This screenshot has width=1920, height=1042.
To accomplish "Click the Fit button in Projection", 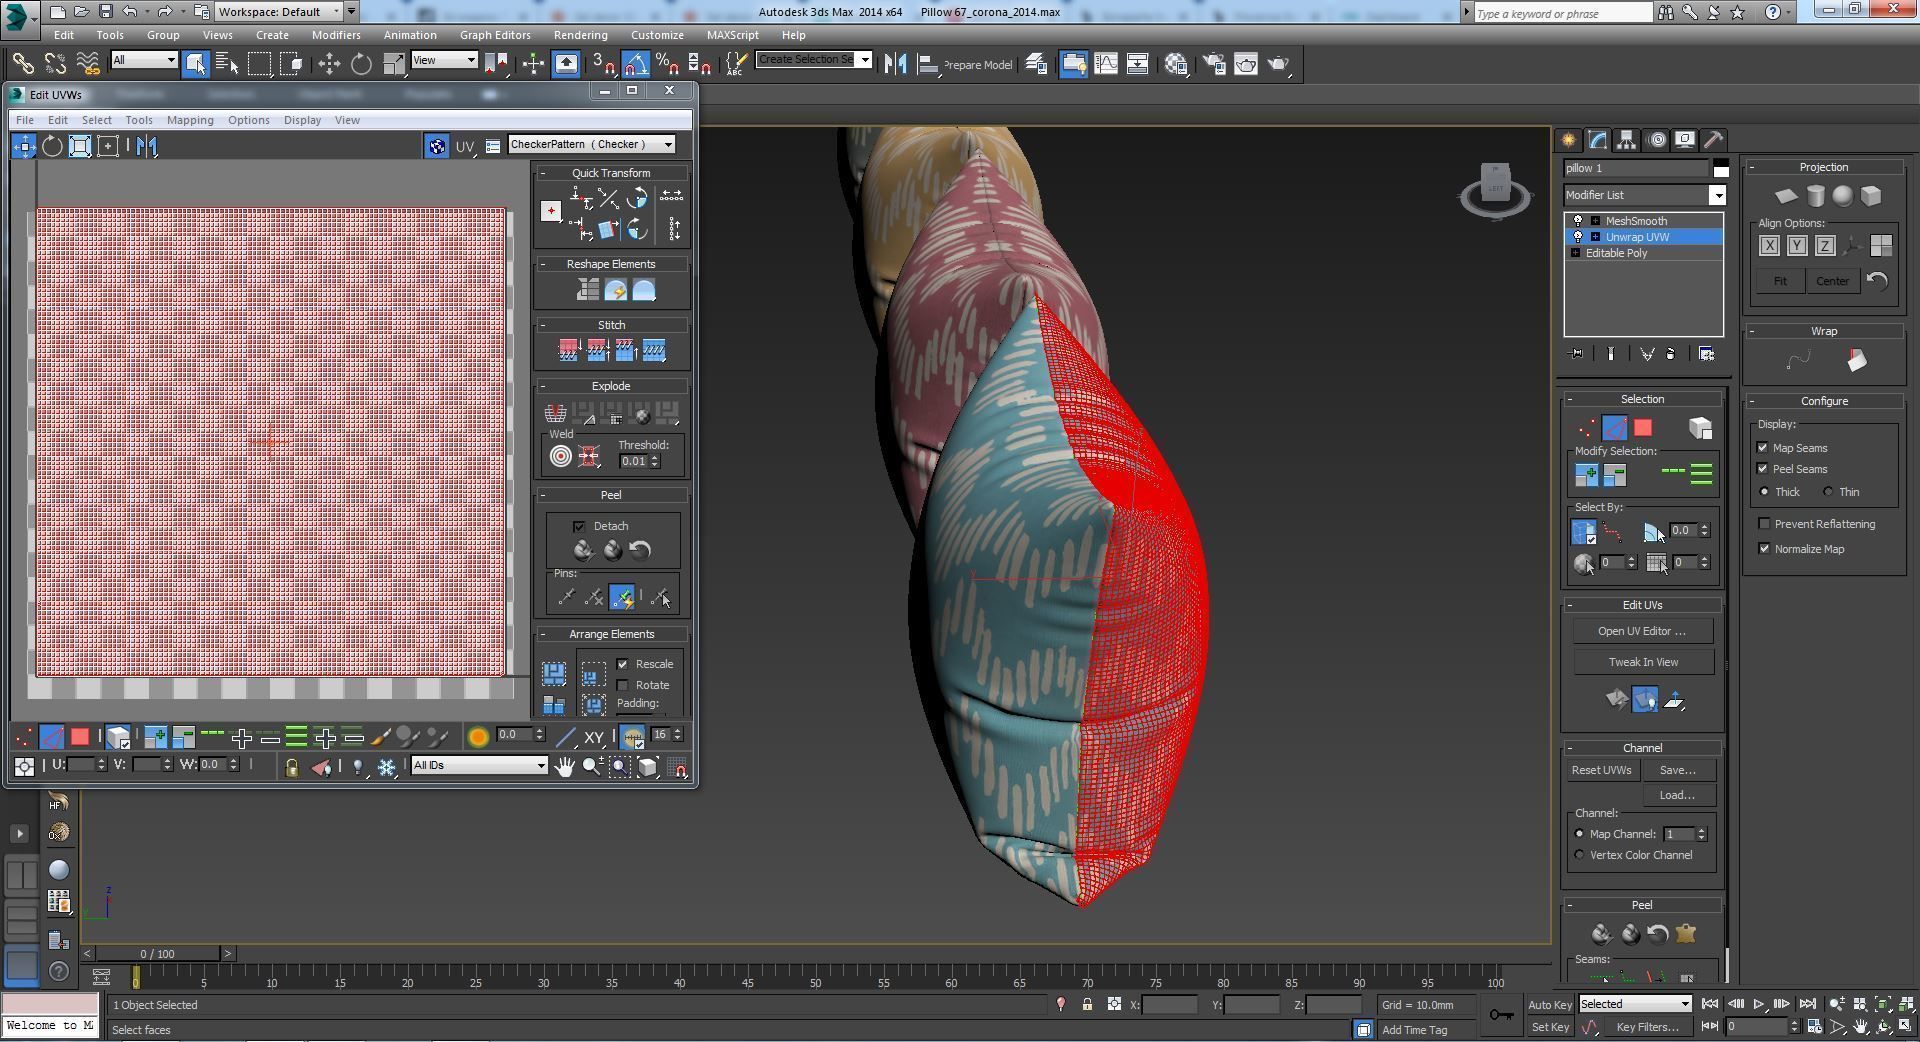I will click(1780, 281).
